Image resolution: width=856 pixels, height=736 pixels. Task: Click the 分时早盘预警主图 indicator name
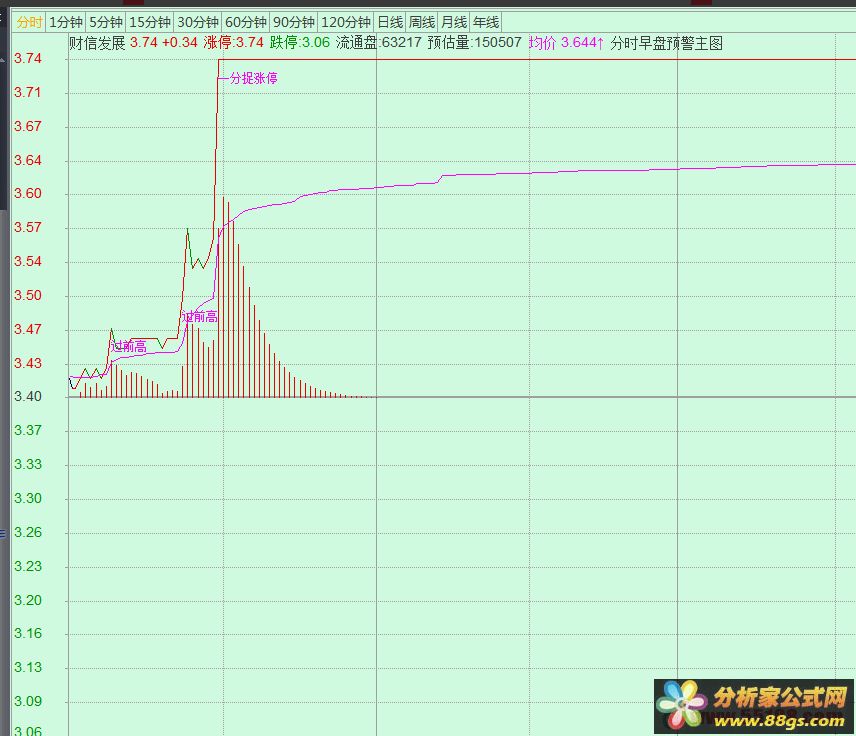click(667, 43)
